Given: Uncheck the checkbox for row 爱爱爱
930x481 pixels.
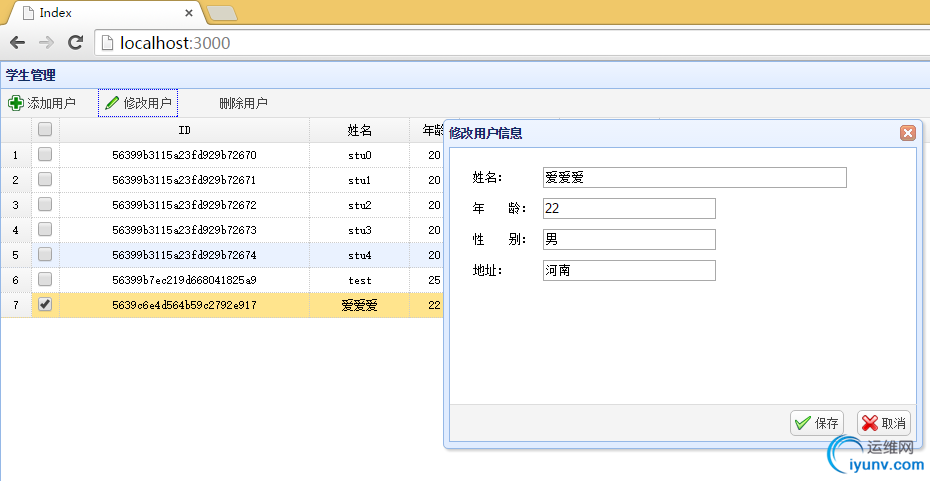Looking at the screenshot, I should 45,304.
